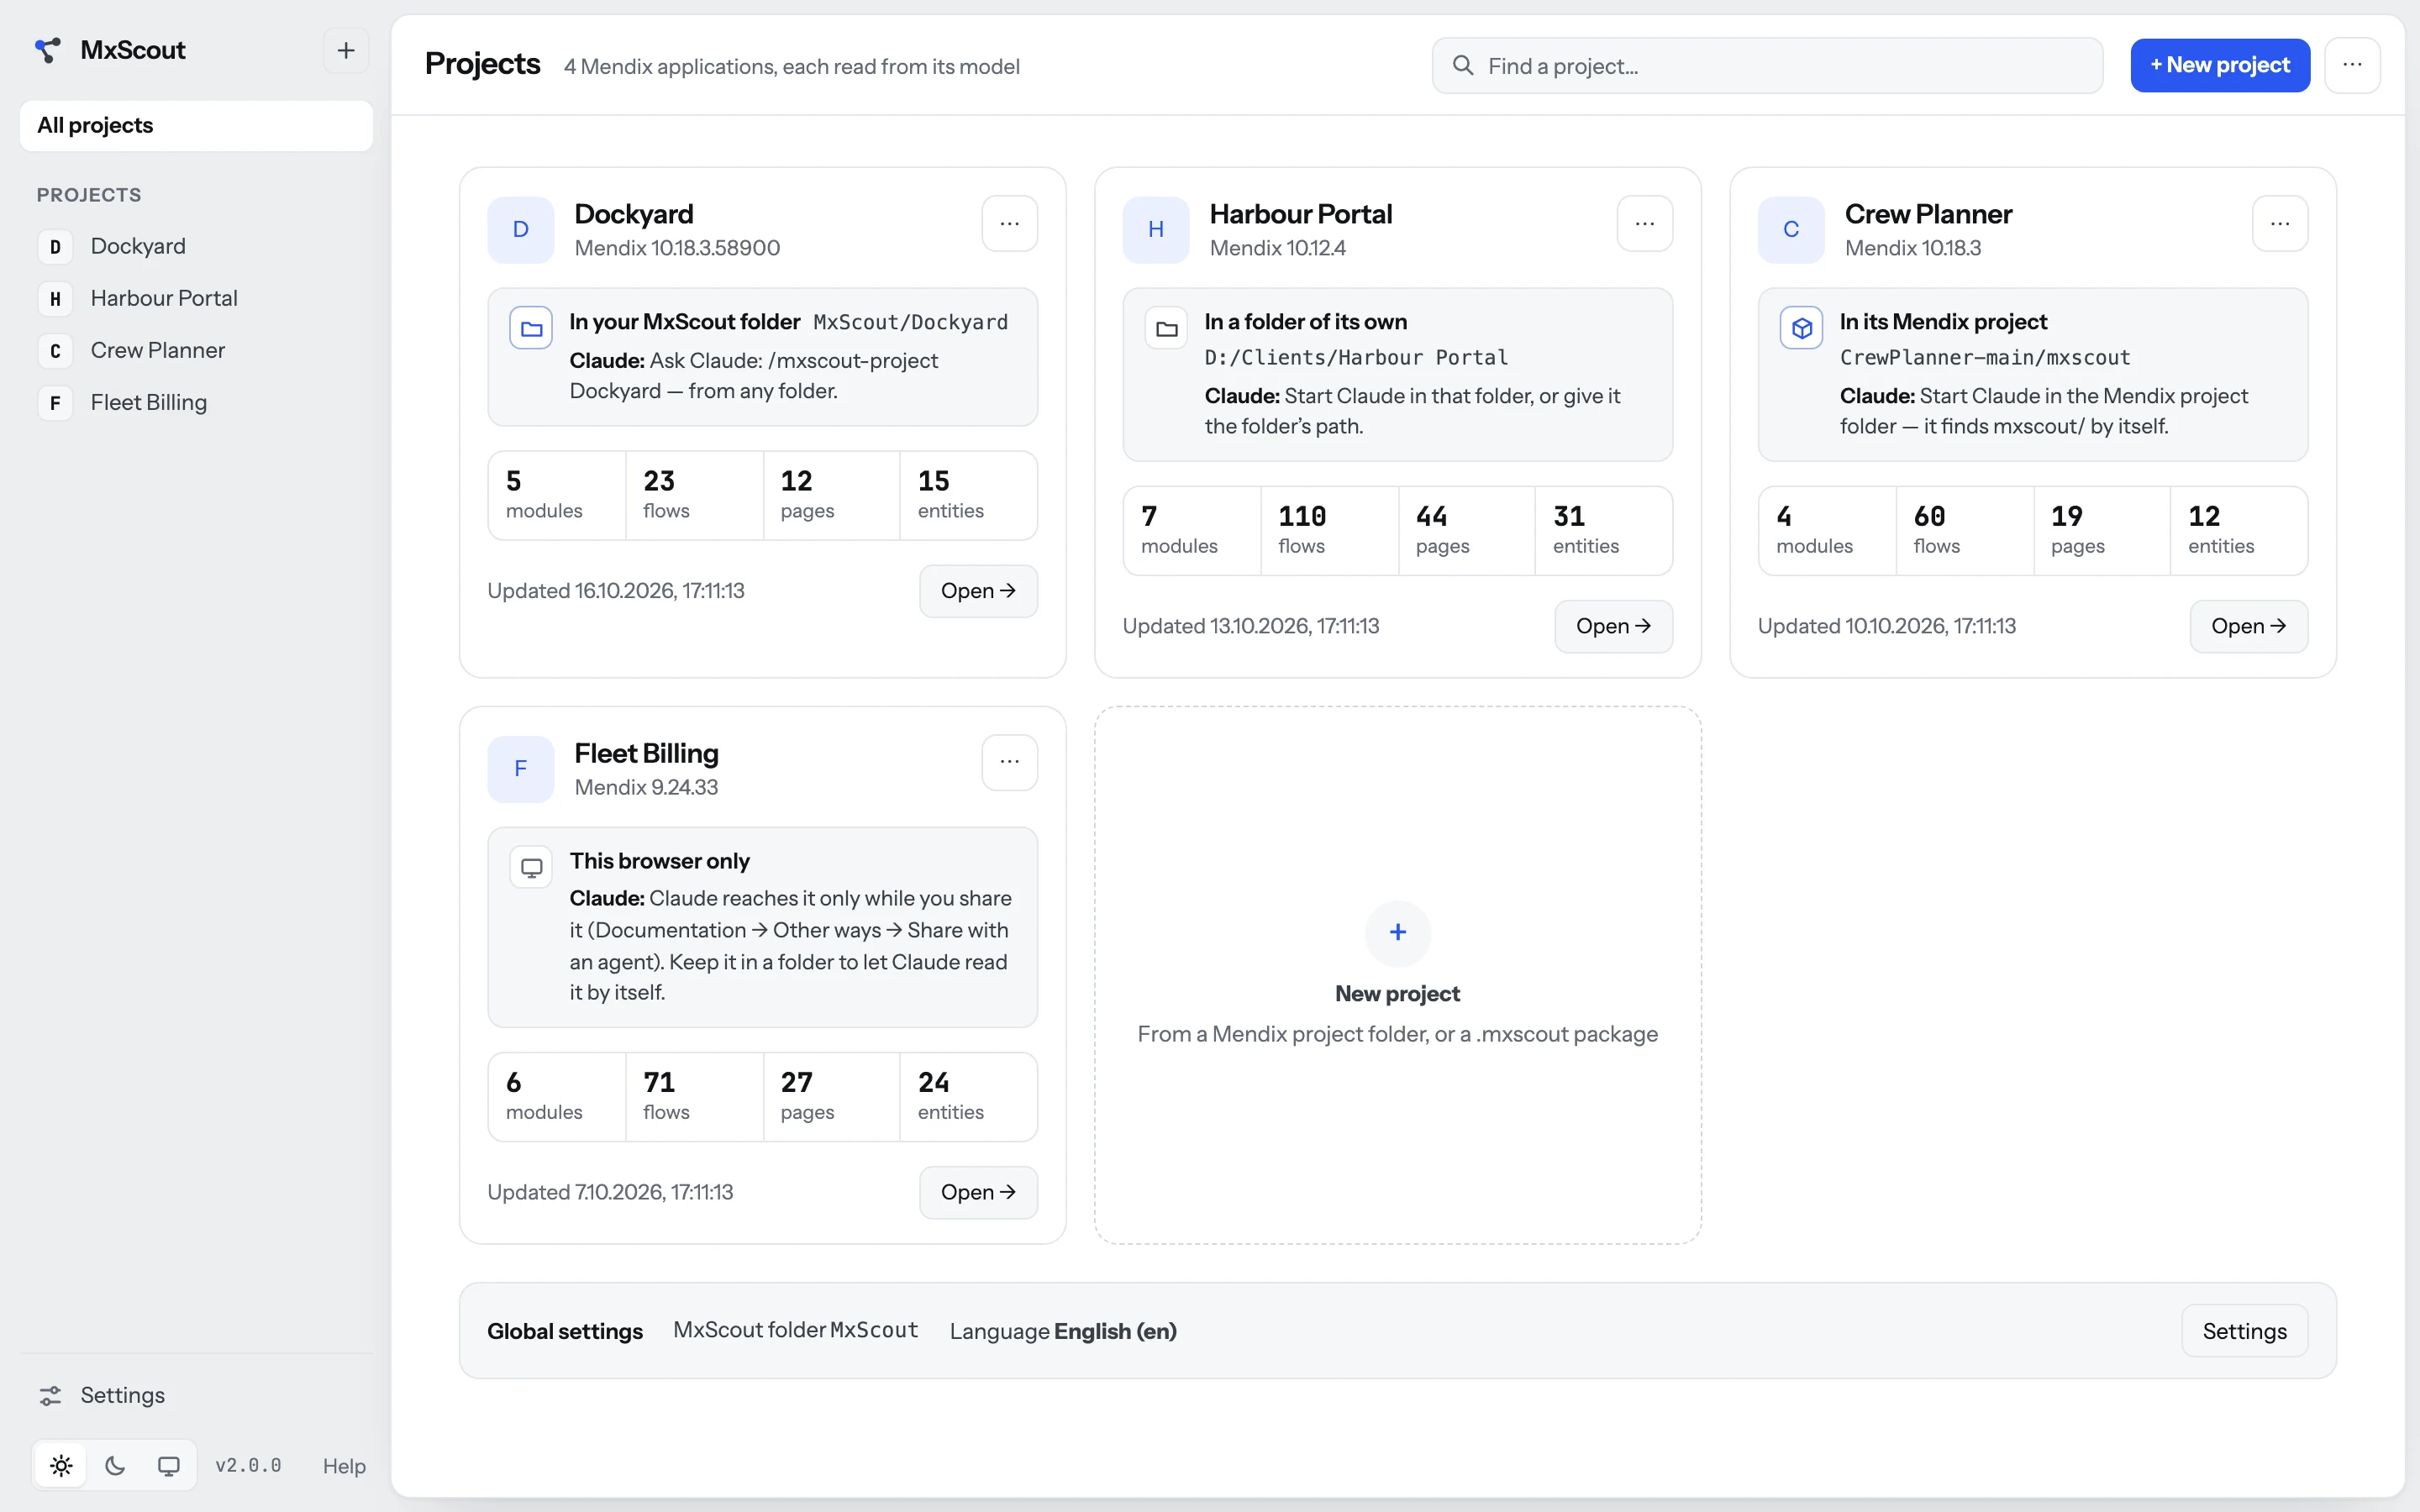Click the search magnifier icon

point(1463,66)
